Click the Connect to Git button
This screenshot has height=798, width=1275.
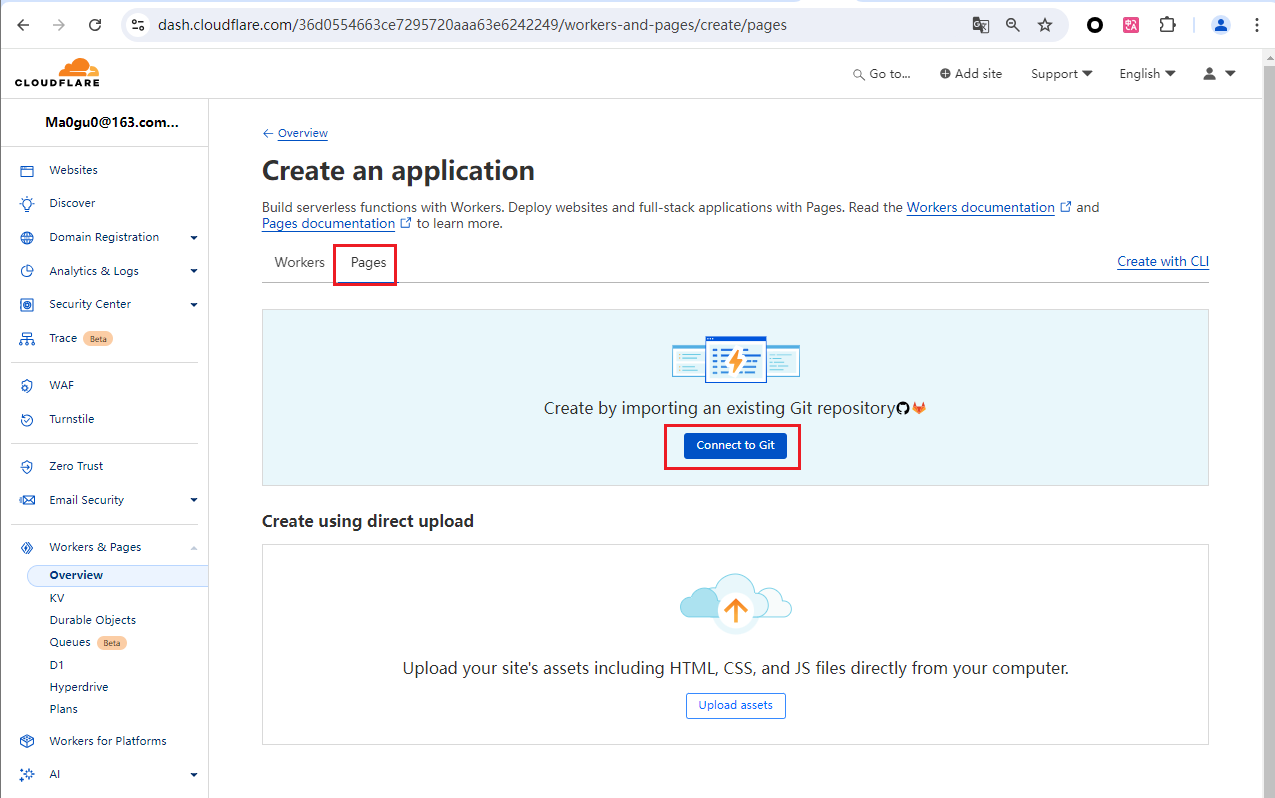pyautogui.click(x=735, y=446)
